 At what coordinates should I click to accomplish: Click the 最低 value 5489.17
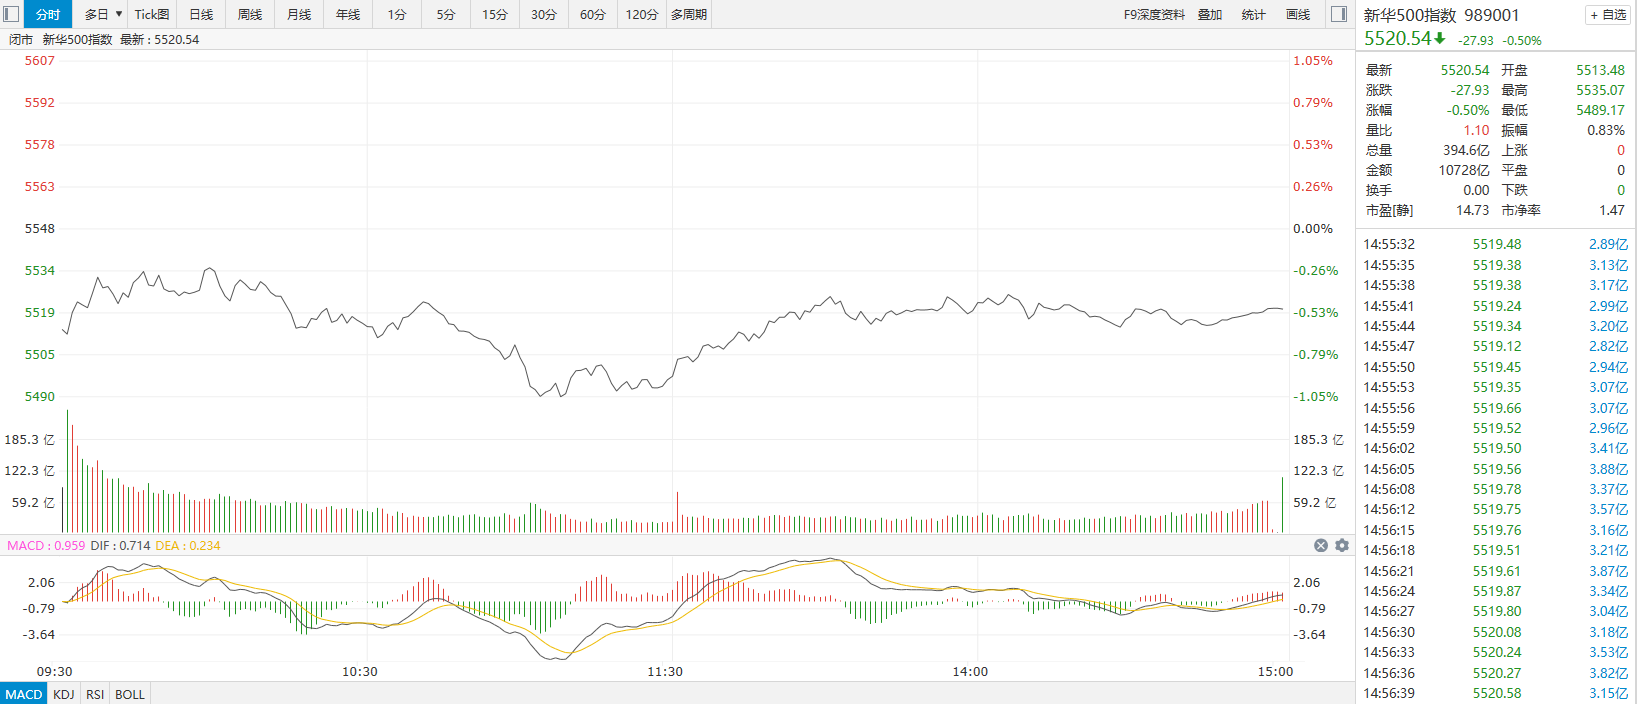click(x=1600, y=110)
